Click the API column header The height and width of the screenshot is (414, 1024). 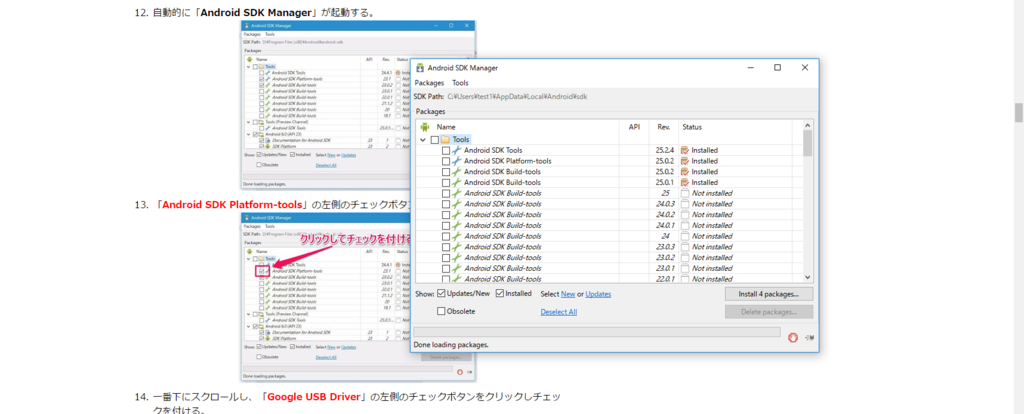tap(634, 127)
